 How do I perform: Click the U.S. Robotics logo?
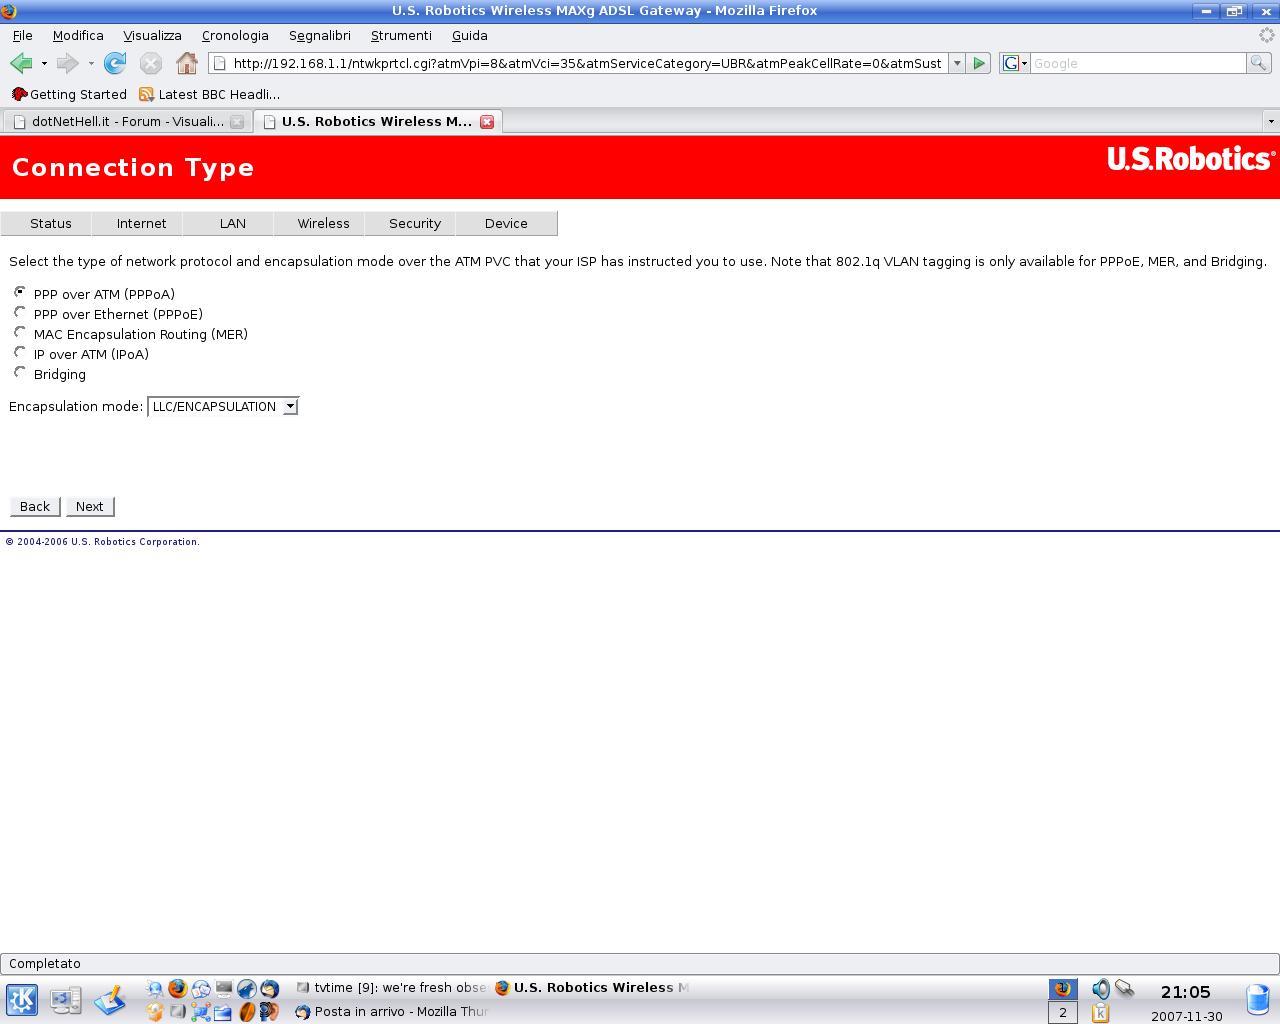1190,159
